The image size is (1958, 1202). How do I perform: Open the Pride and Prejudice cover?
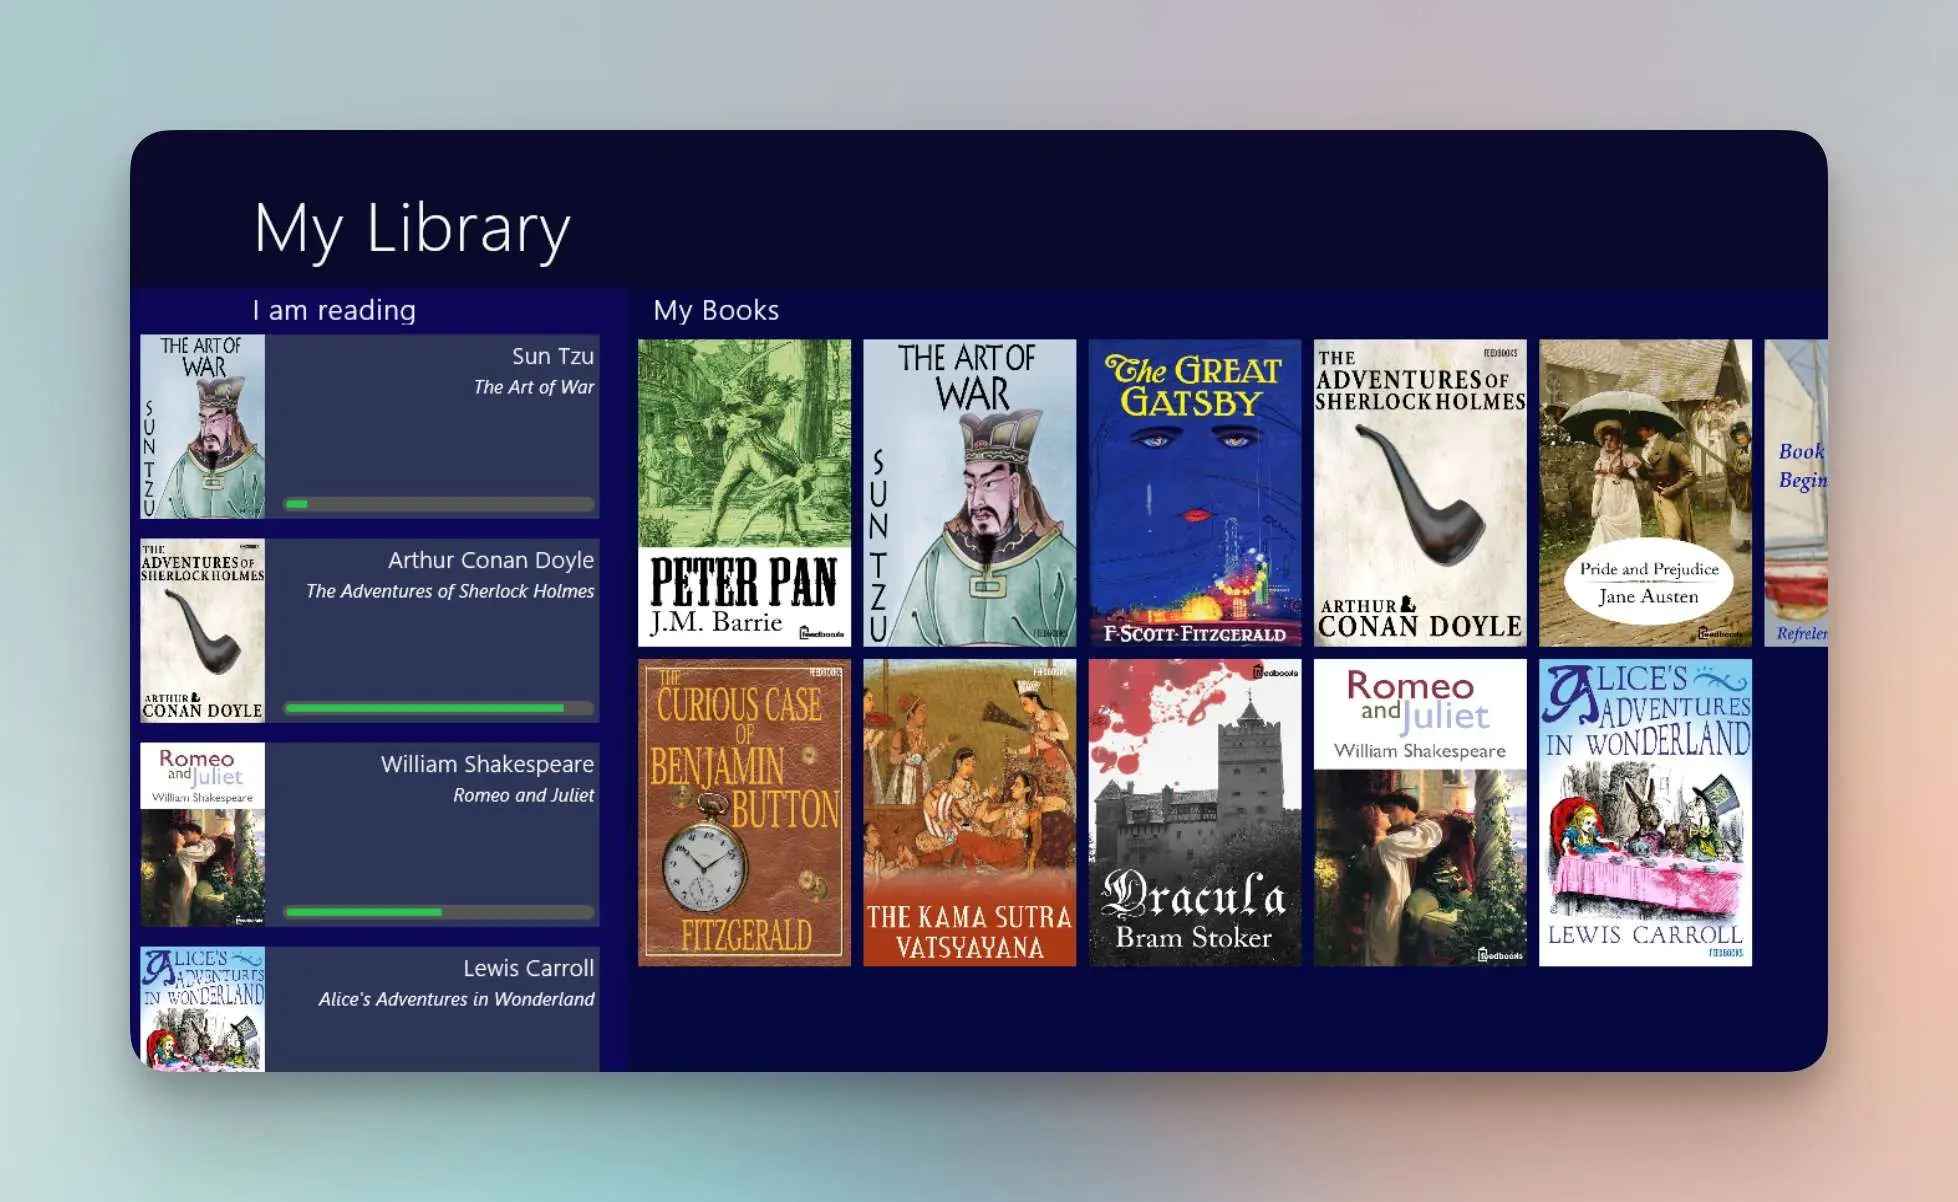(x=1645, y=492)
